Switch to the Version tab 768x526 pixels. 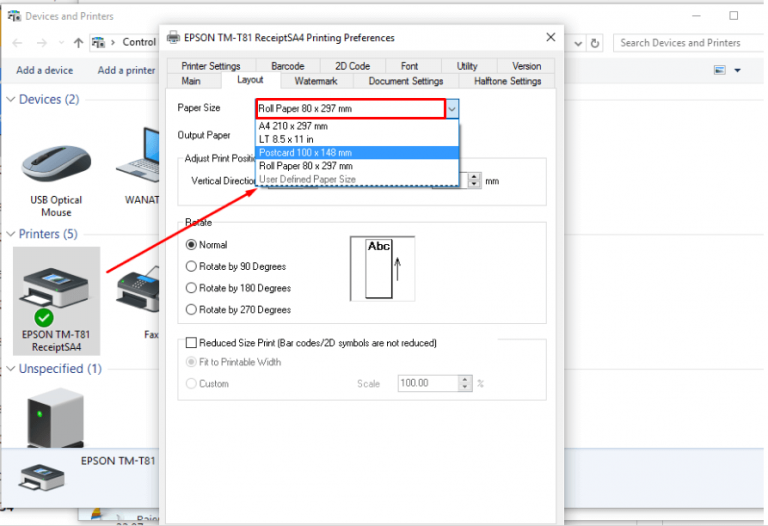[527, 66]
